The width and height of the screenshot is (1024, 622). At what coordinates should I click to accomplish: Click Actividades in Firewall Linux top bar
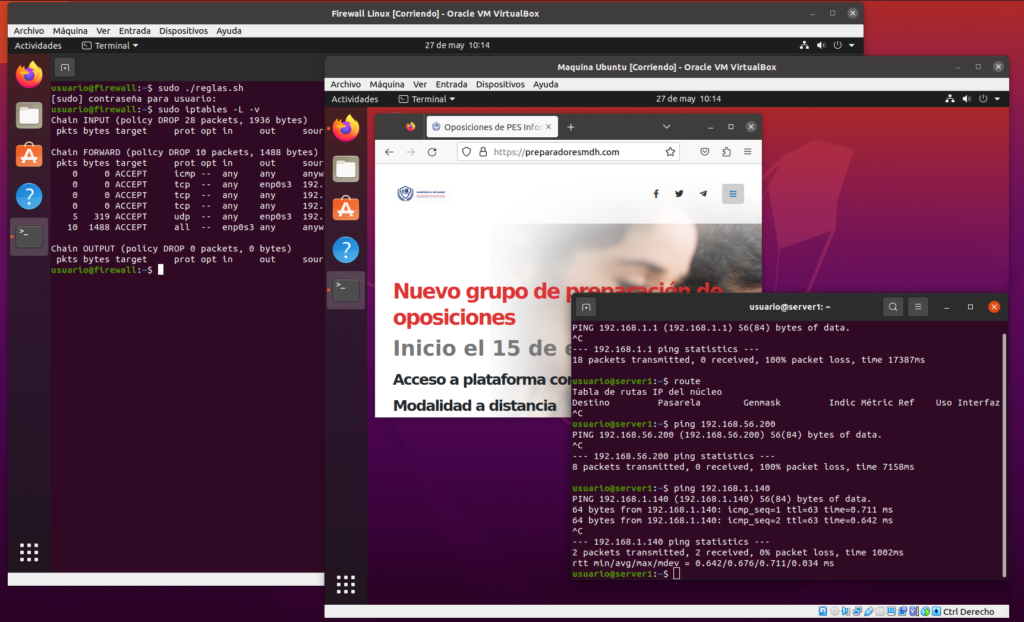[38, 46]
